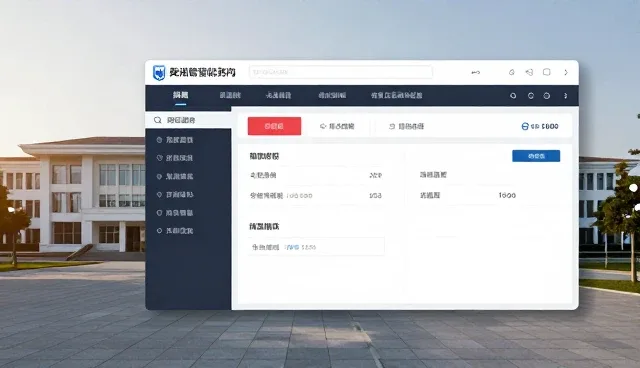Click the refresh-icon toolbar option
Image resolution: width=640 pixels, height=368 pixels.
pos(406,126)
